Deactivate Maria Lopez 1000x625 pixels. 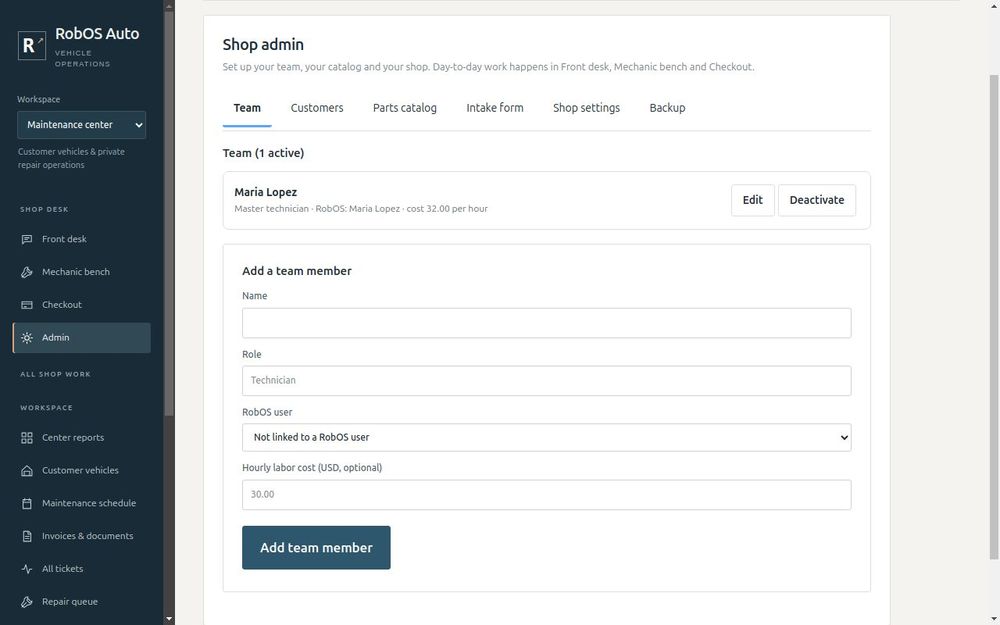[x=817, y=200]
